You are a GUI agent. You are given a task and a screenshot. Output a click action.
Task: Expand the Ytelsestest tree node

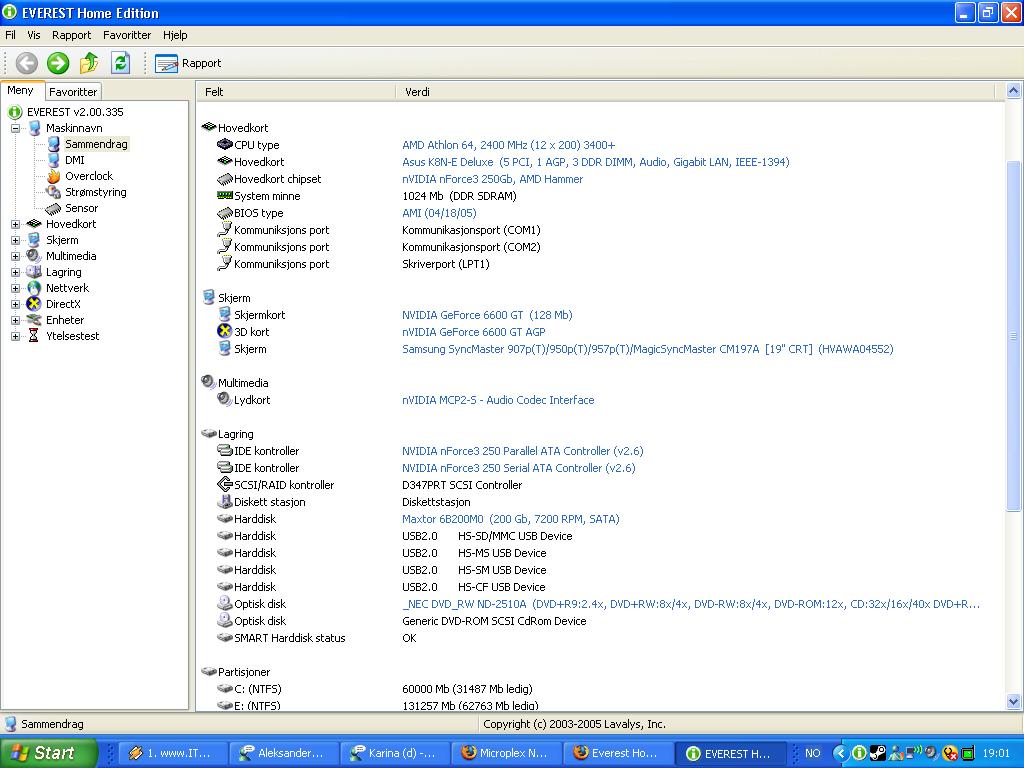15,336
